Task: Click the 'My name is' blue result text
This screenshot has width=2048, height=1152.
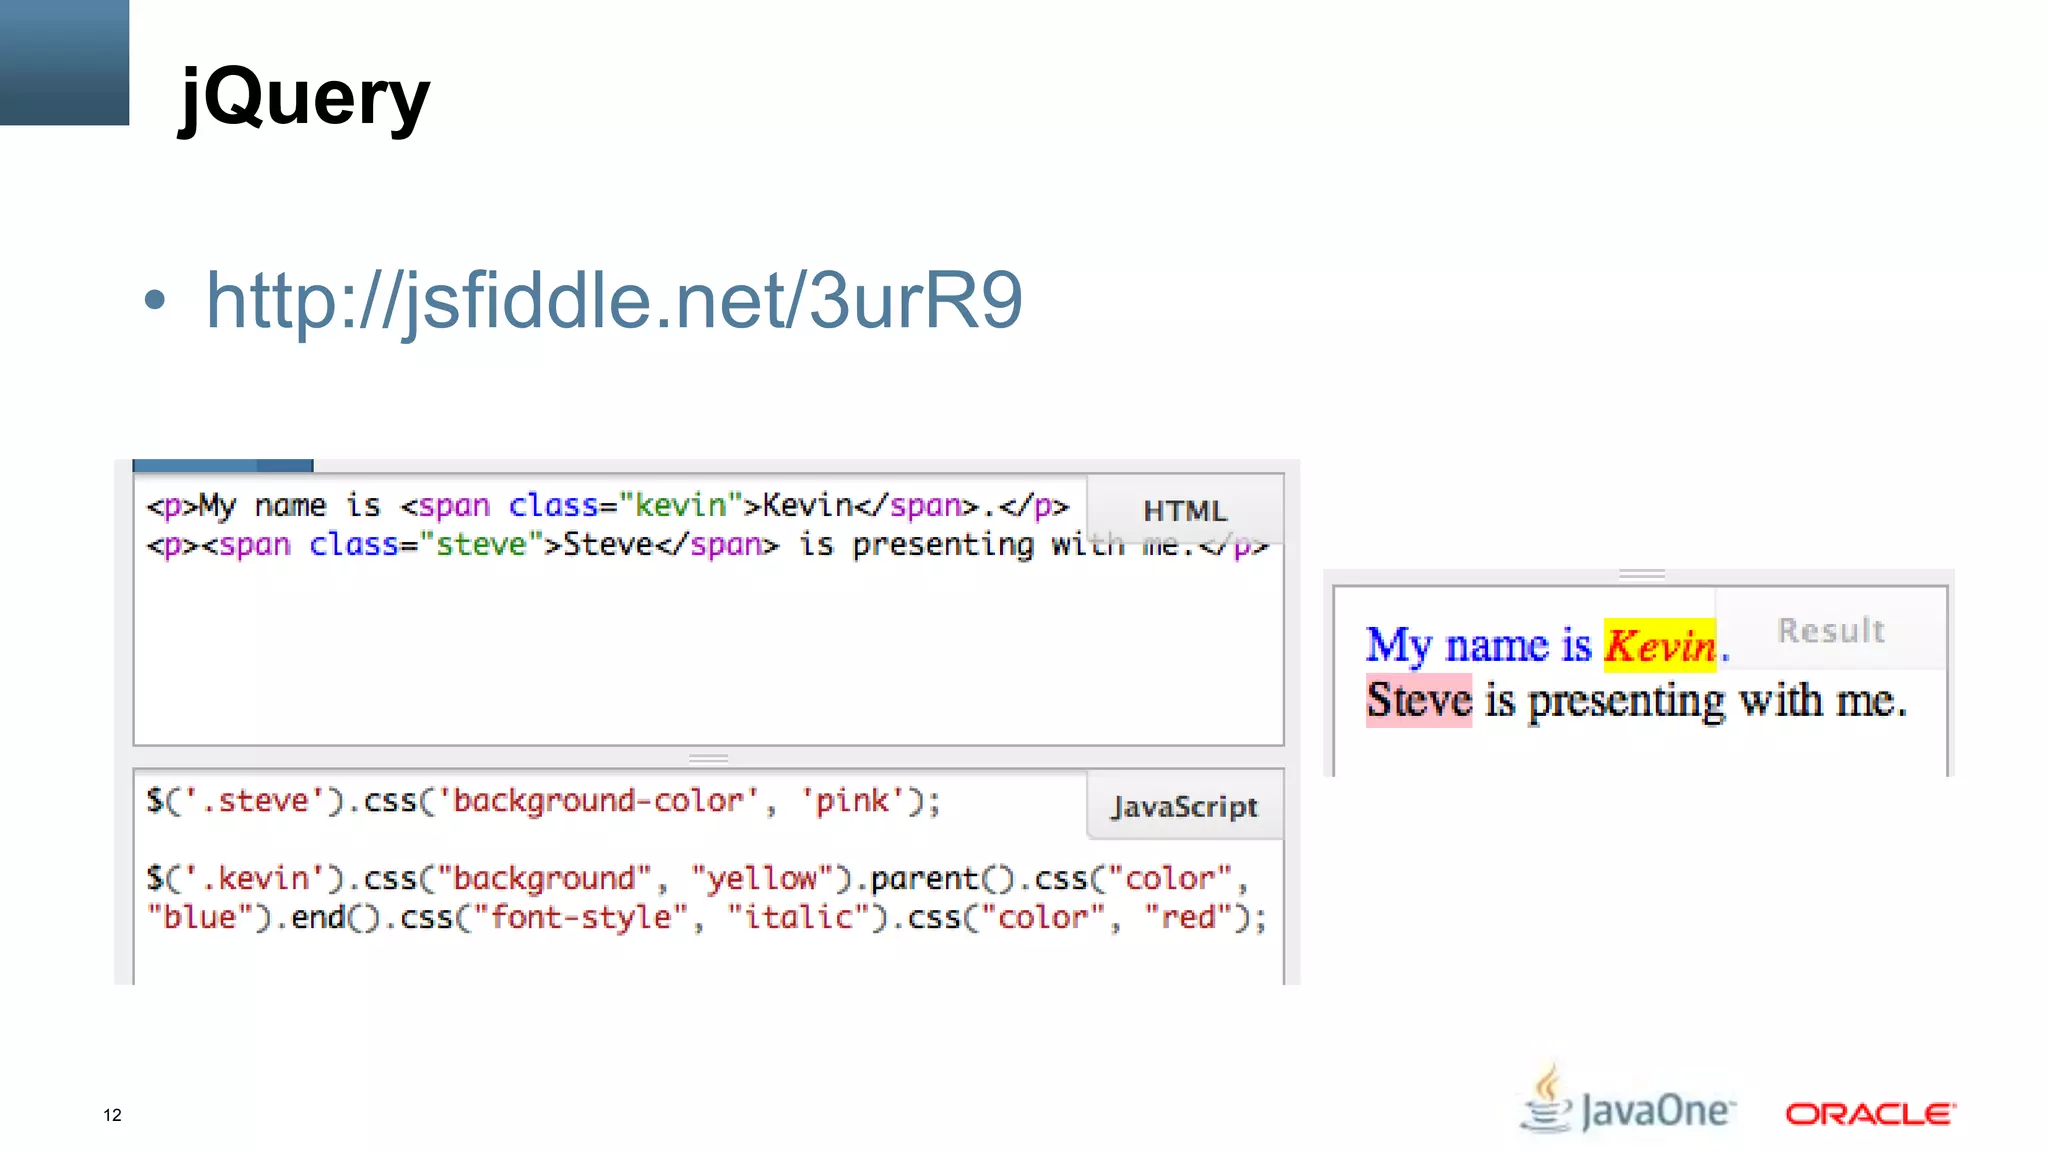Action: tap(1478, 646)
